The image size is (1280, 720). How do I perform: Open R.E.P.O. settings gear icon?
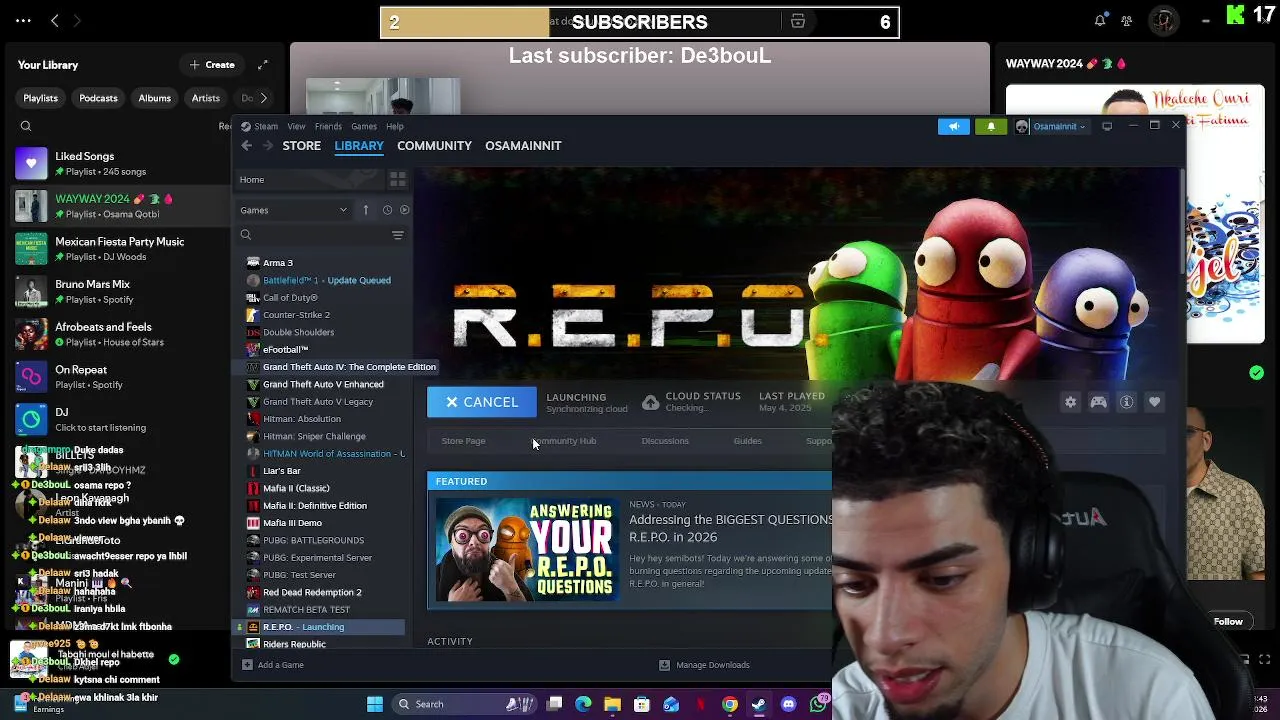(1071, 402)
